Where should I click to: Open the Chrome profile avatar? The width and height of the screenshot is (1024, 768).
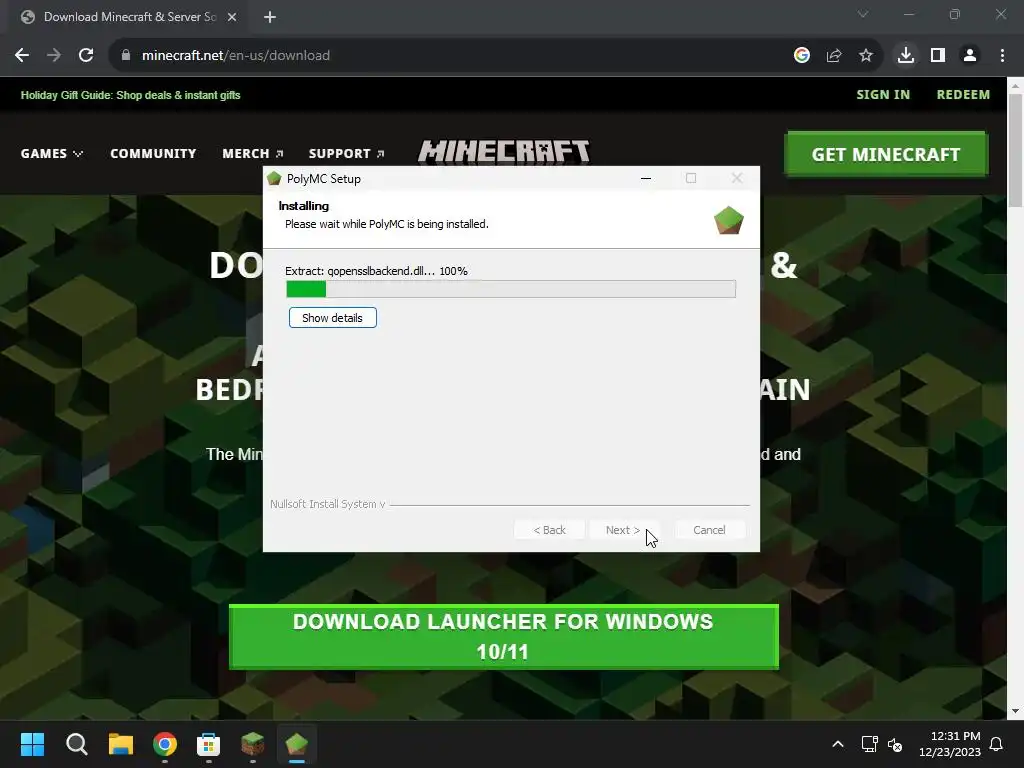click(970, 56)
